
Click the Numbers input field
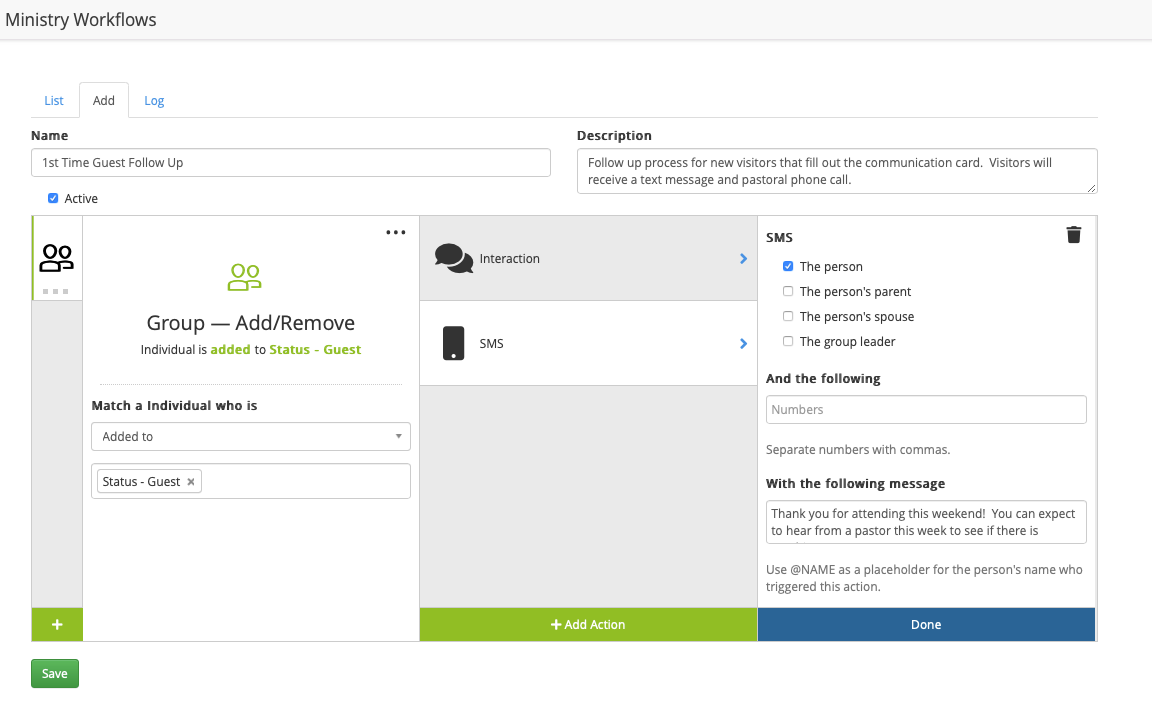[926, 410]
